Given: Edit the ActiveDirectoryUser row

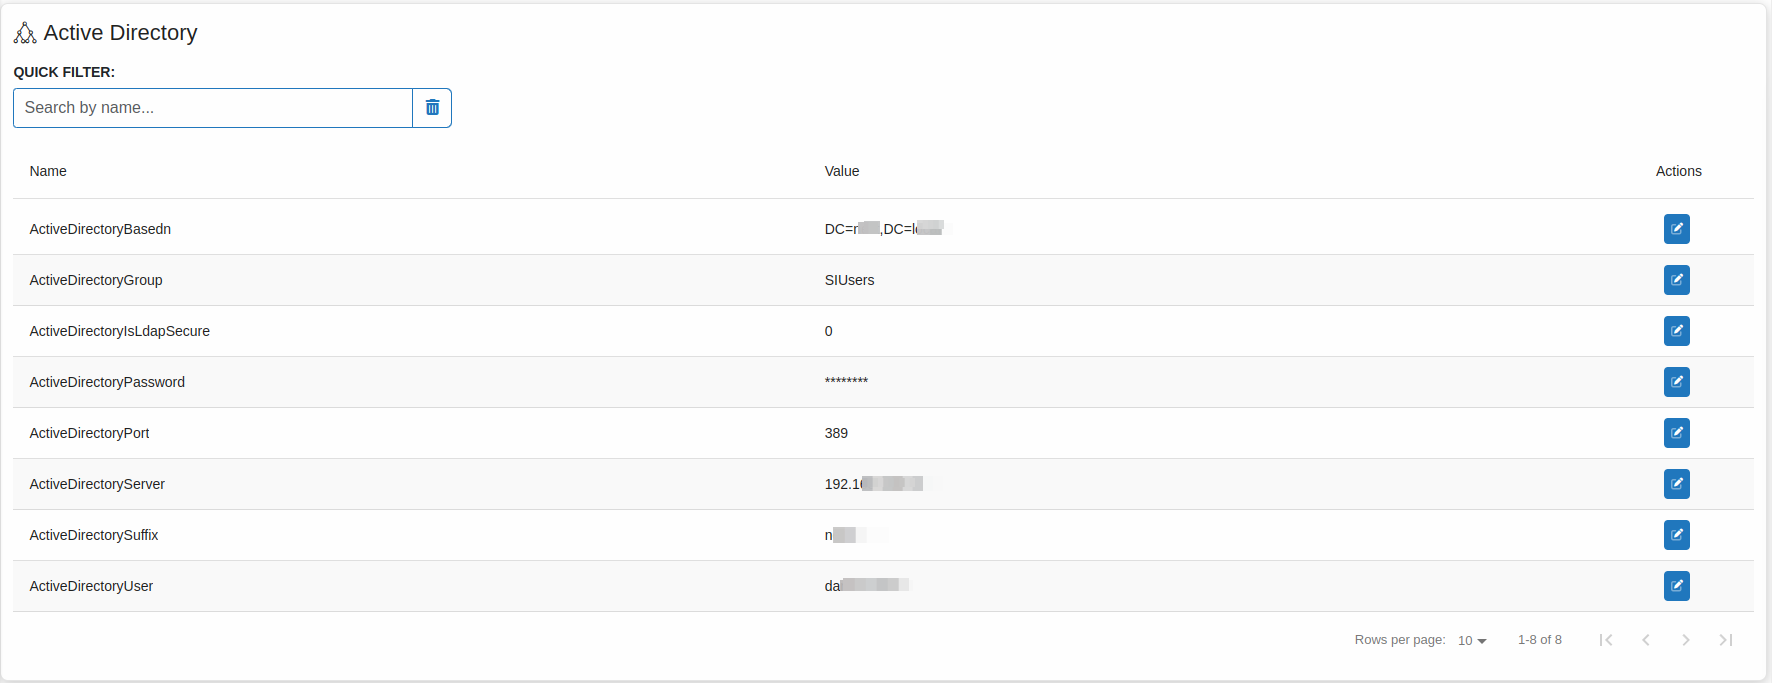Looking at the screenshot, I should click(1676, 586).
